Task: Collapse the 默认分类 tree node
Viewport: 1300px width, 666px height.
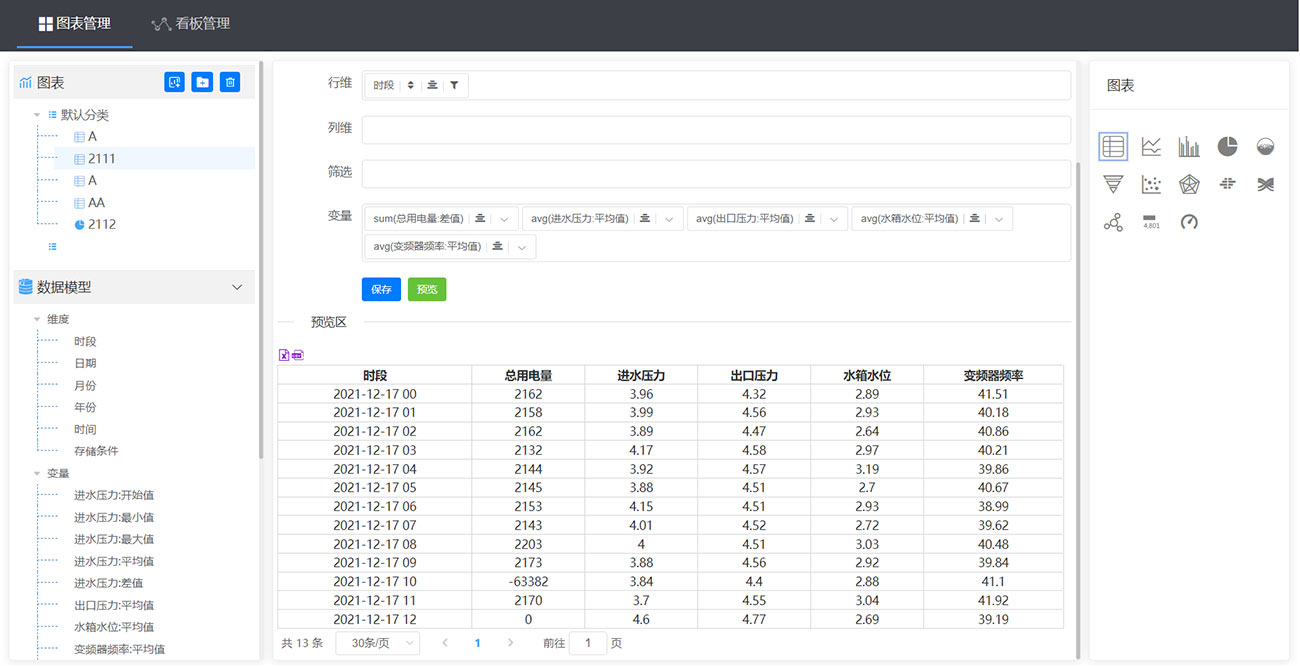Action: click(x=37, y=115)
